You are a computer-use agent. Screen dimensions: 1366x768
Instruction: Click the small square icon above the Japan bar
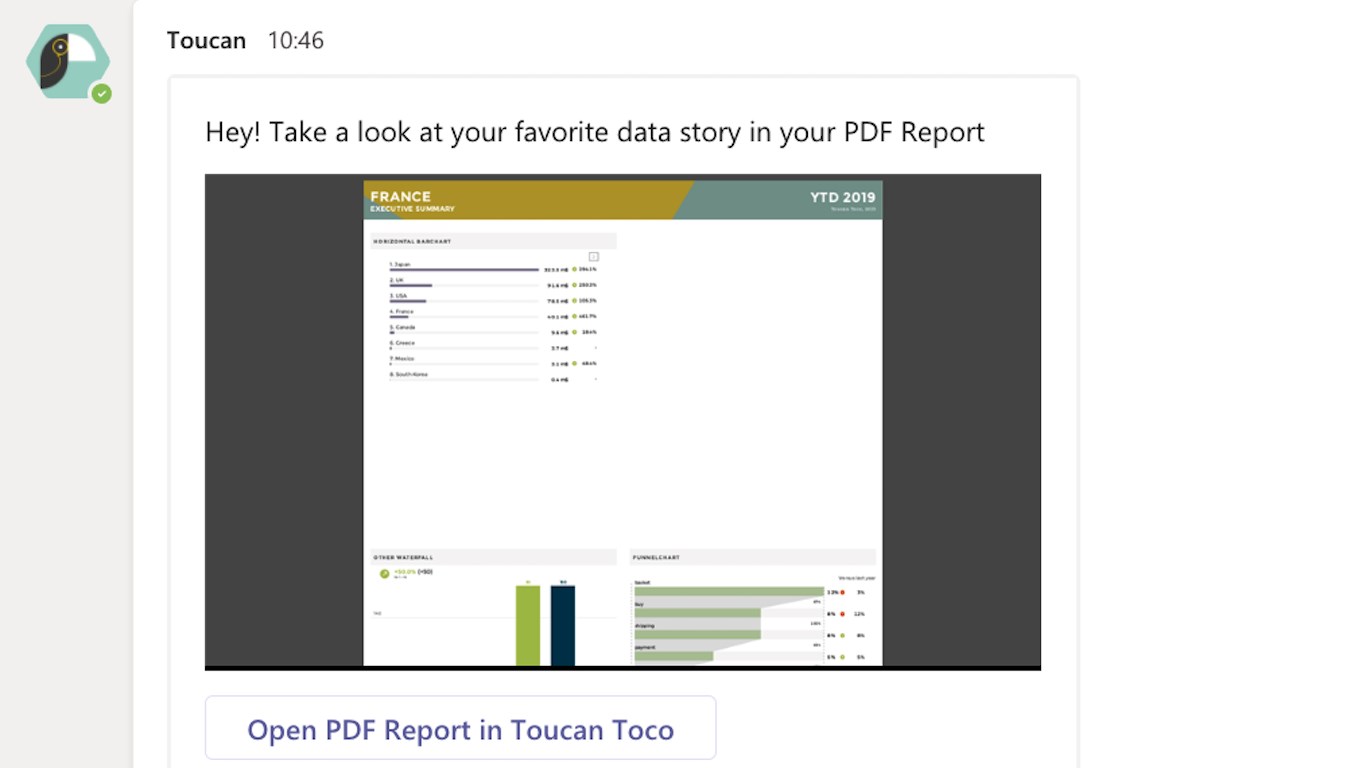593,257
